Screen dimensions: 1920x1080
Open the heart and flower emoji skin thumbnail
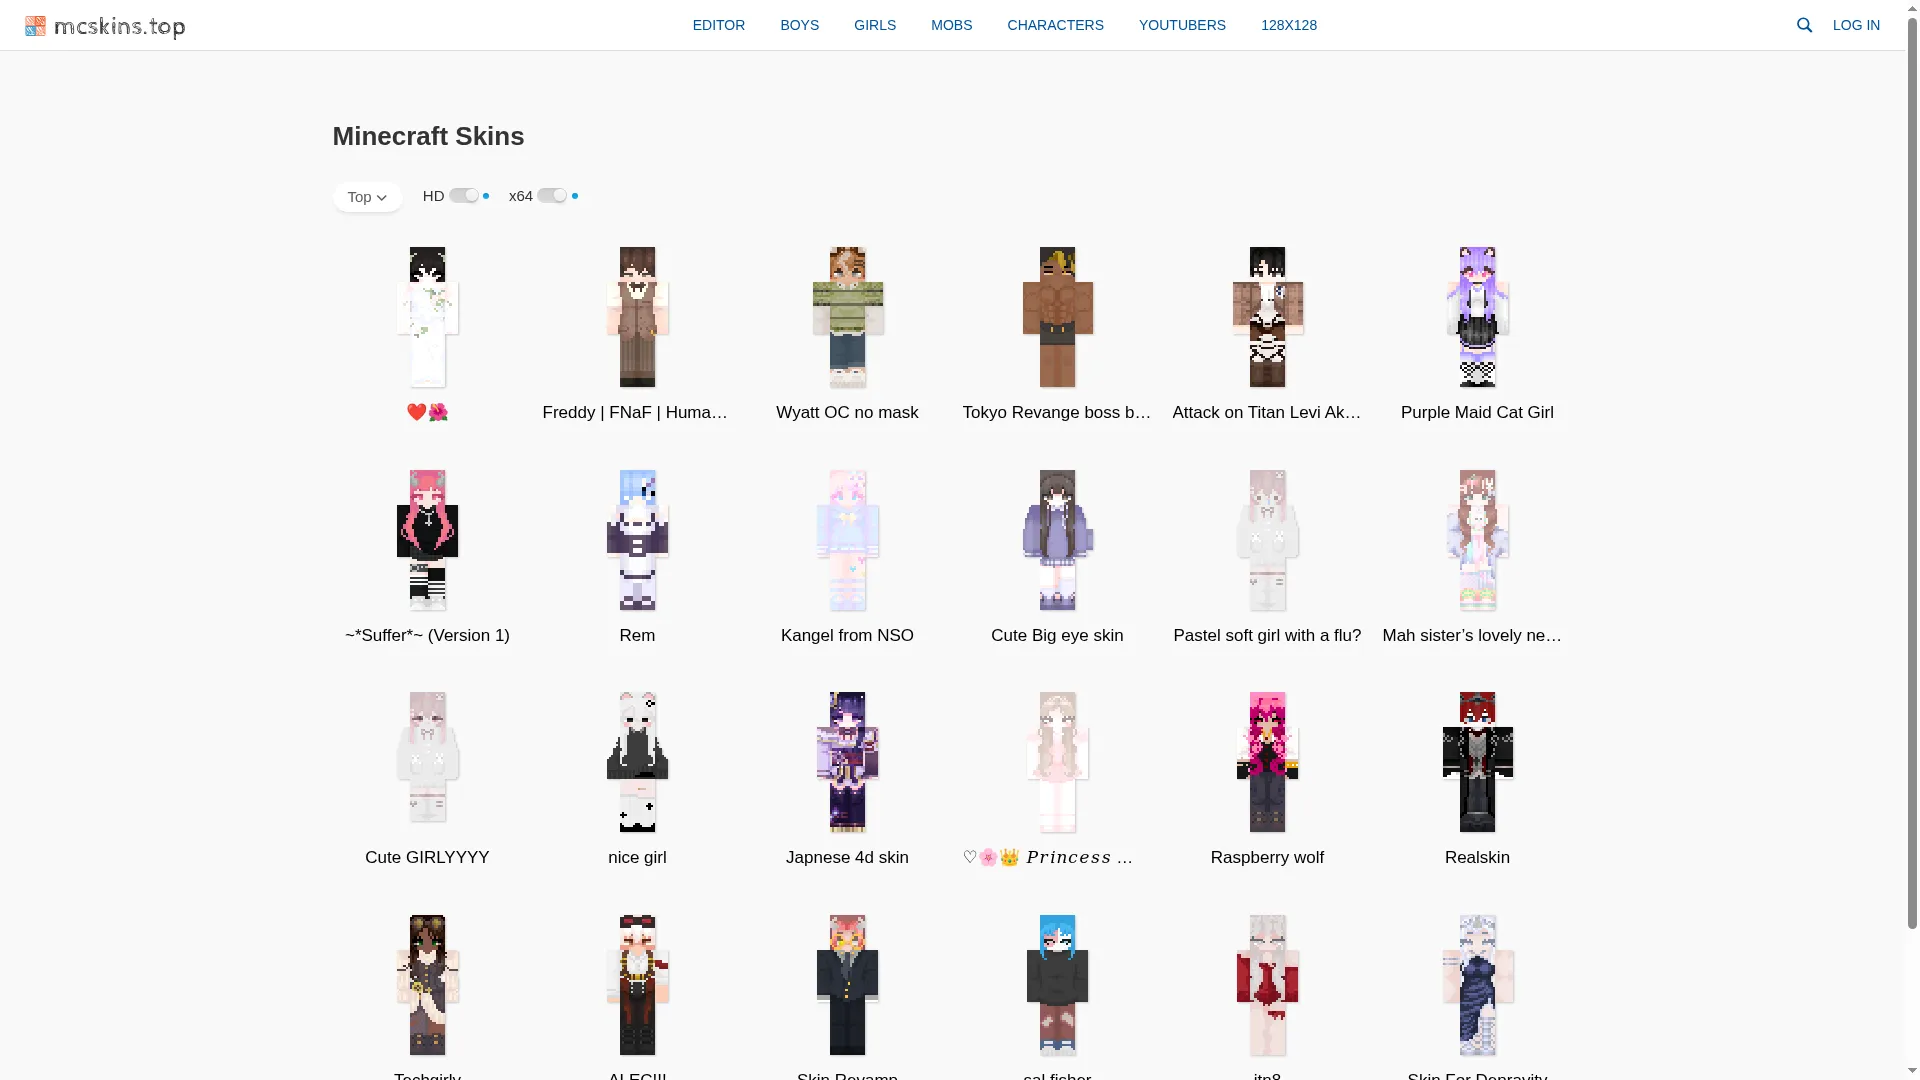tap(427, 317)
